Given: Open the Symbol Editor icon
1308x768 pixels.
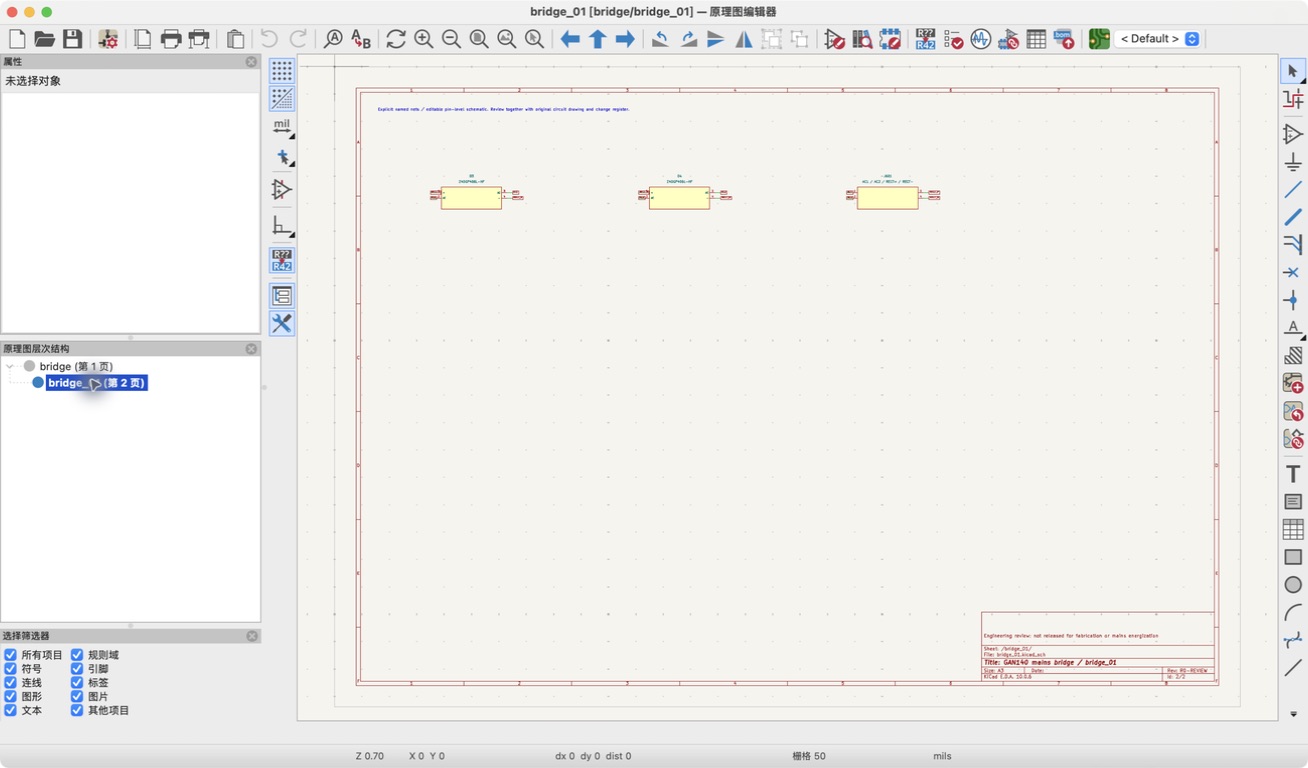Looking at the screenshot, I should pyautogui.click(x=835, y=39).
